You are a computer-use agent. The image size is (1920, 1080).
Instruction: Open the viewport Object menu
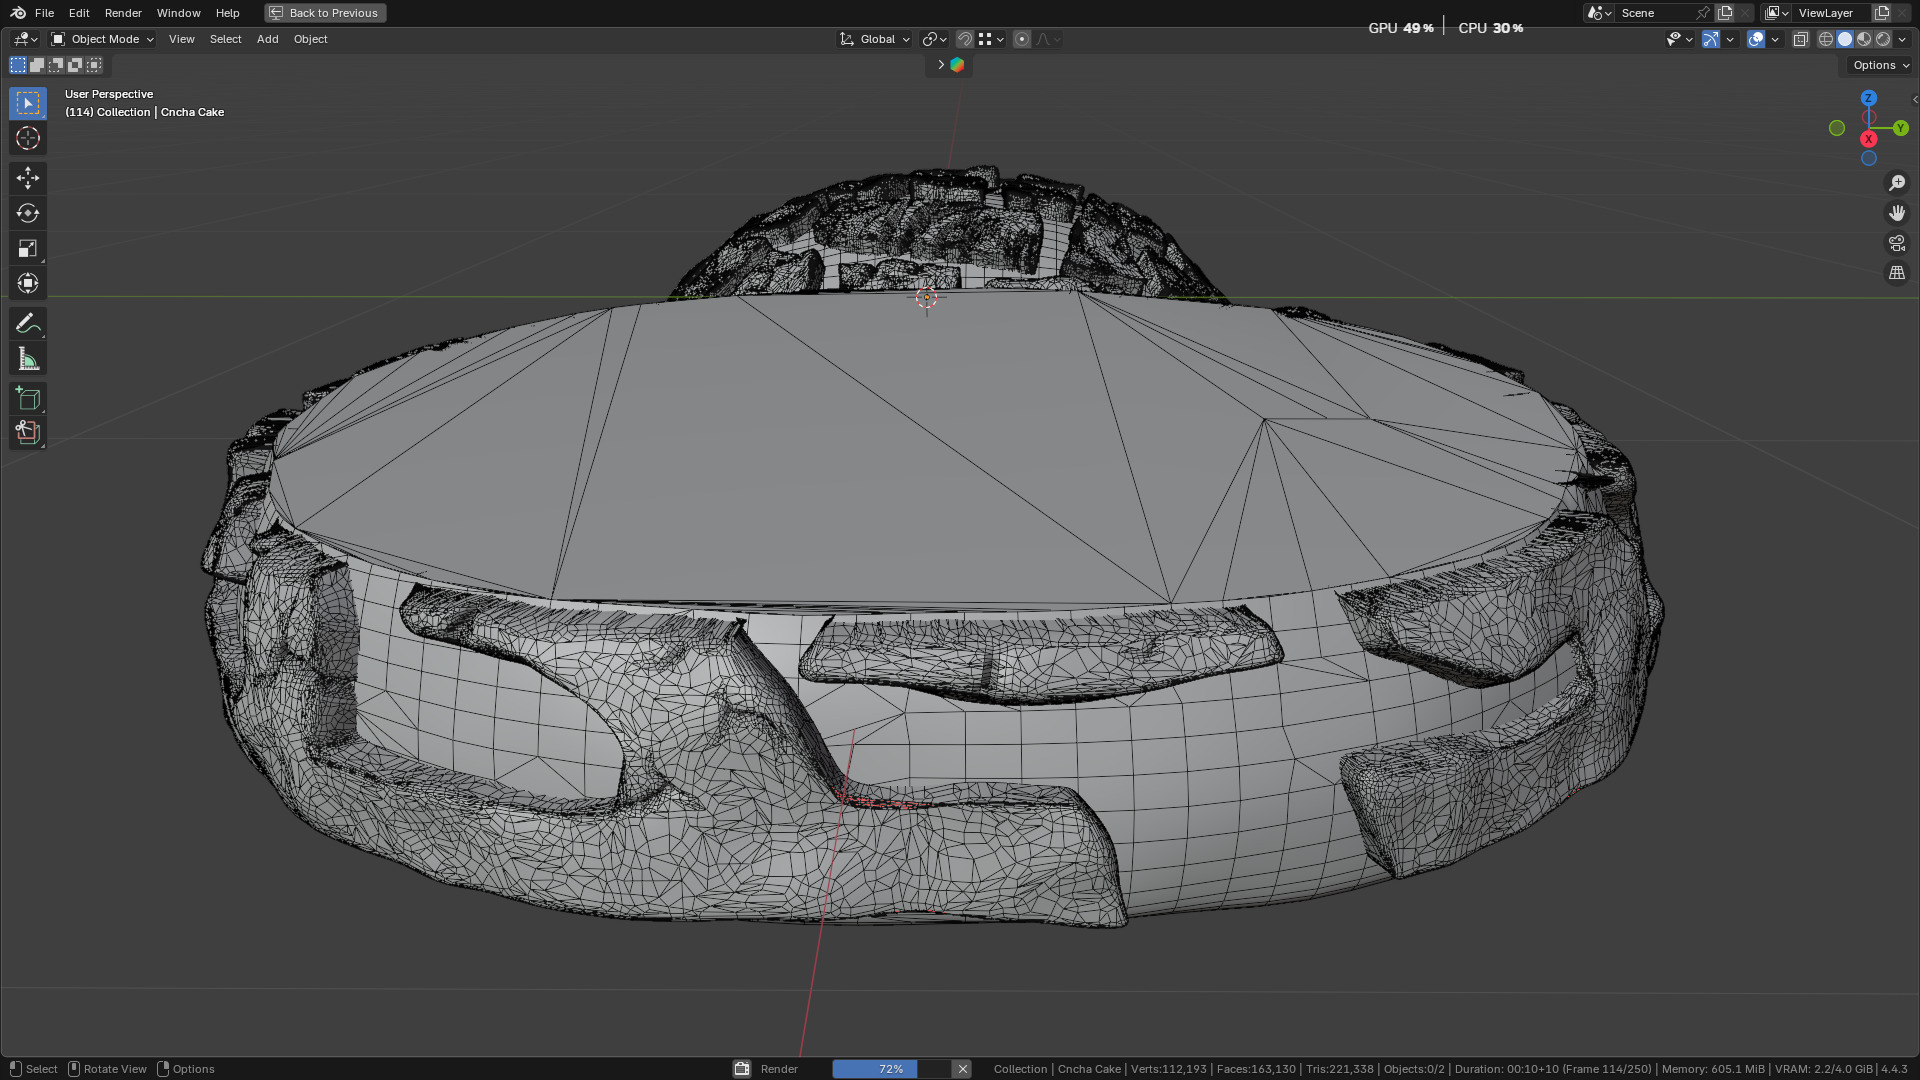click(310, 39)
